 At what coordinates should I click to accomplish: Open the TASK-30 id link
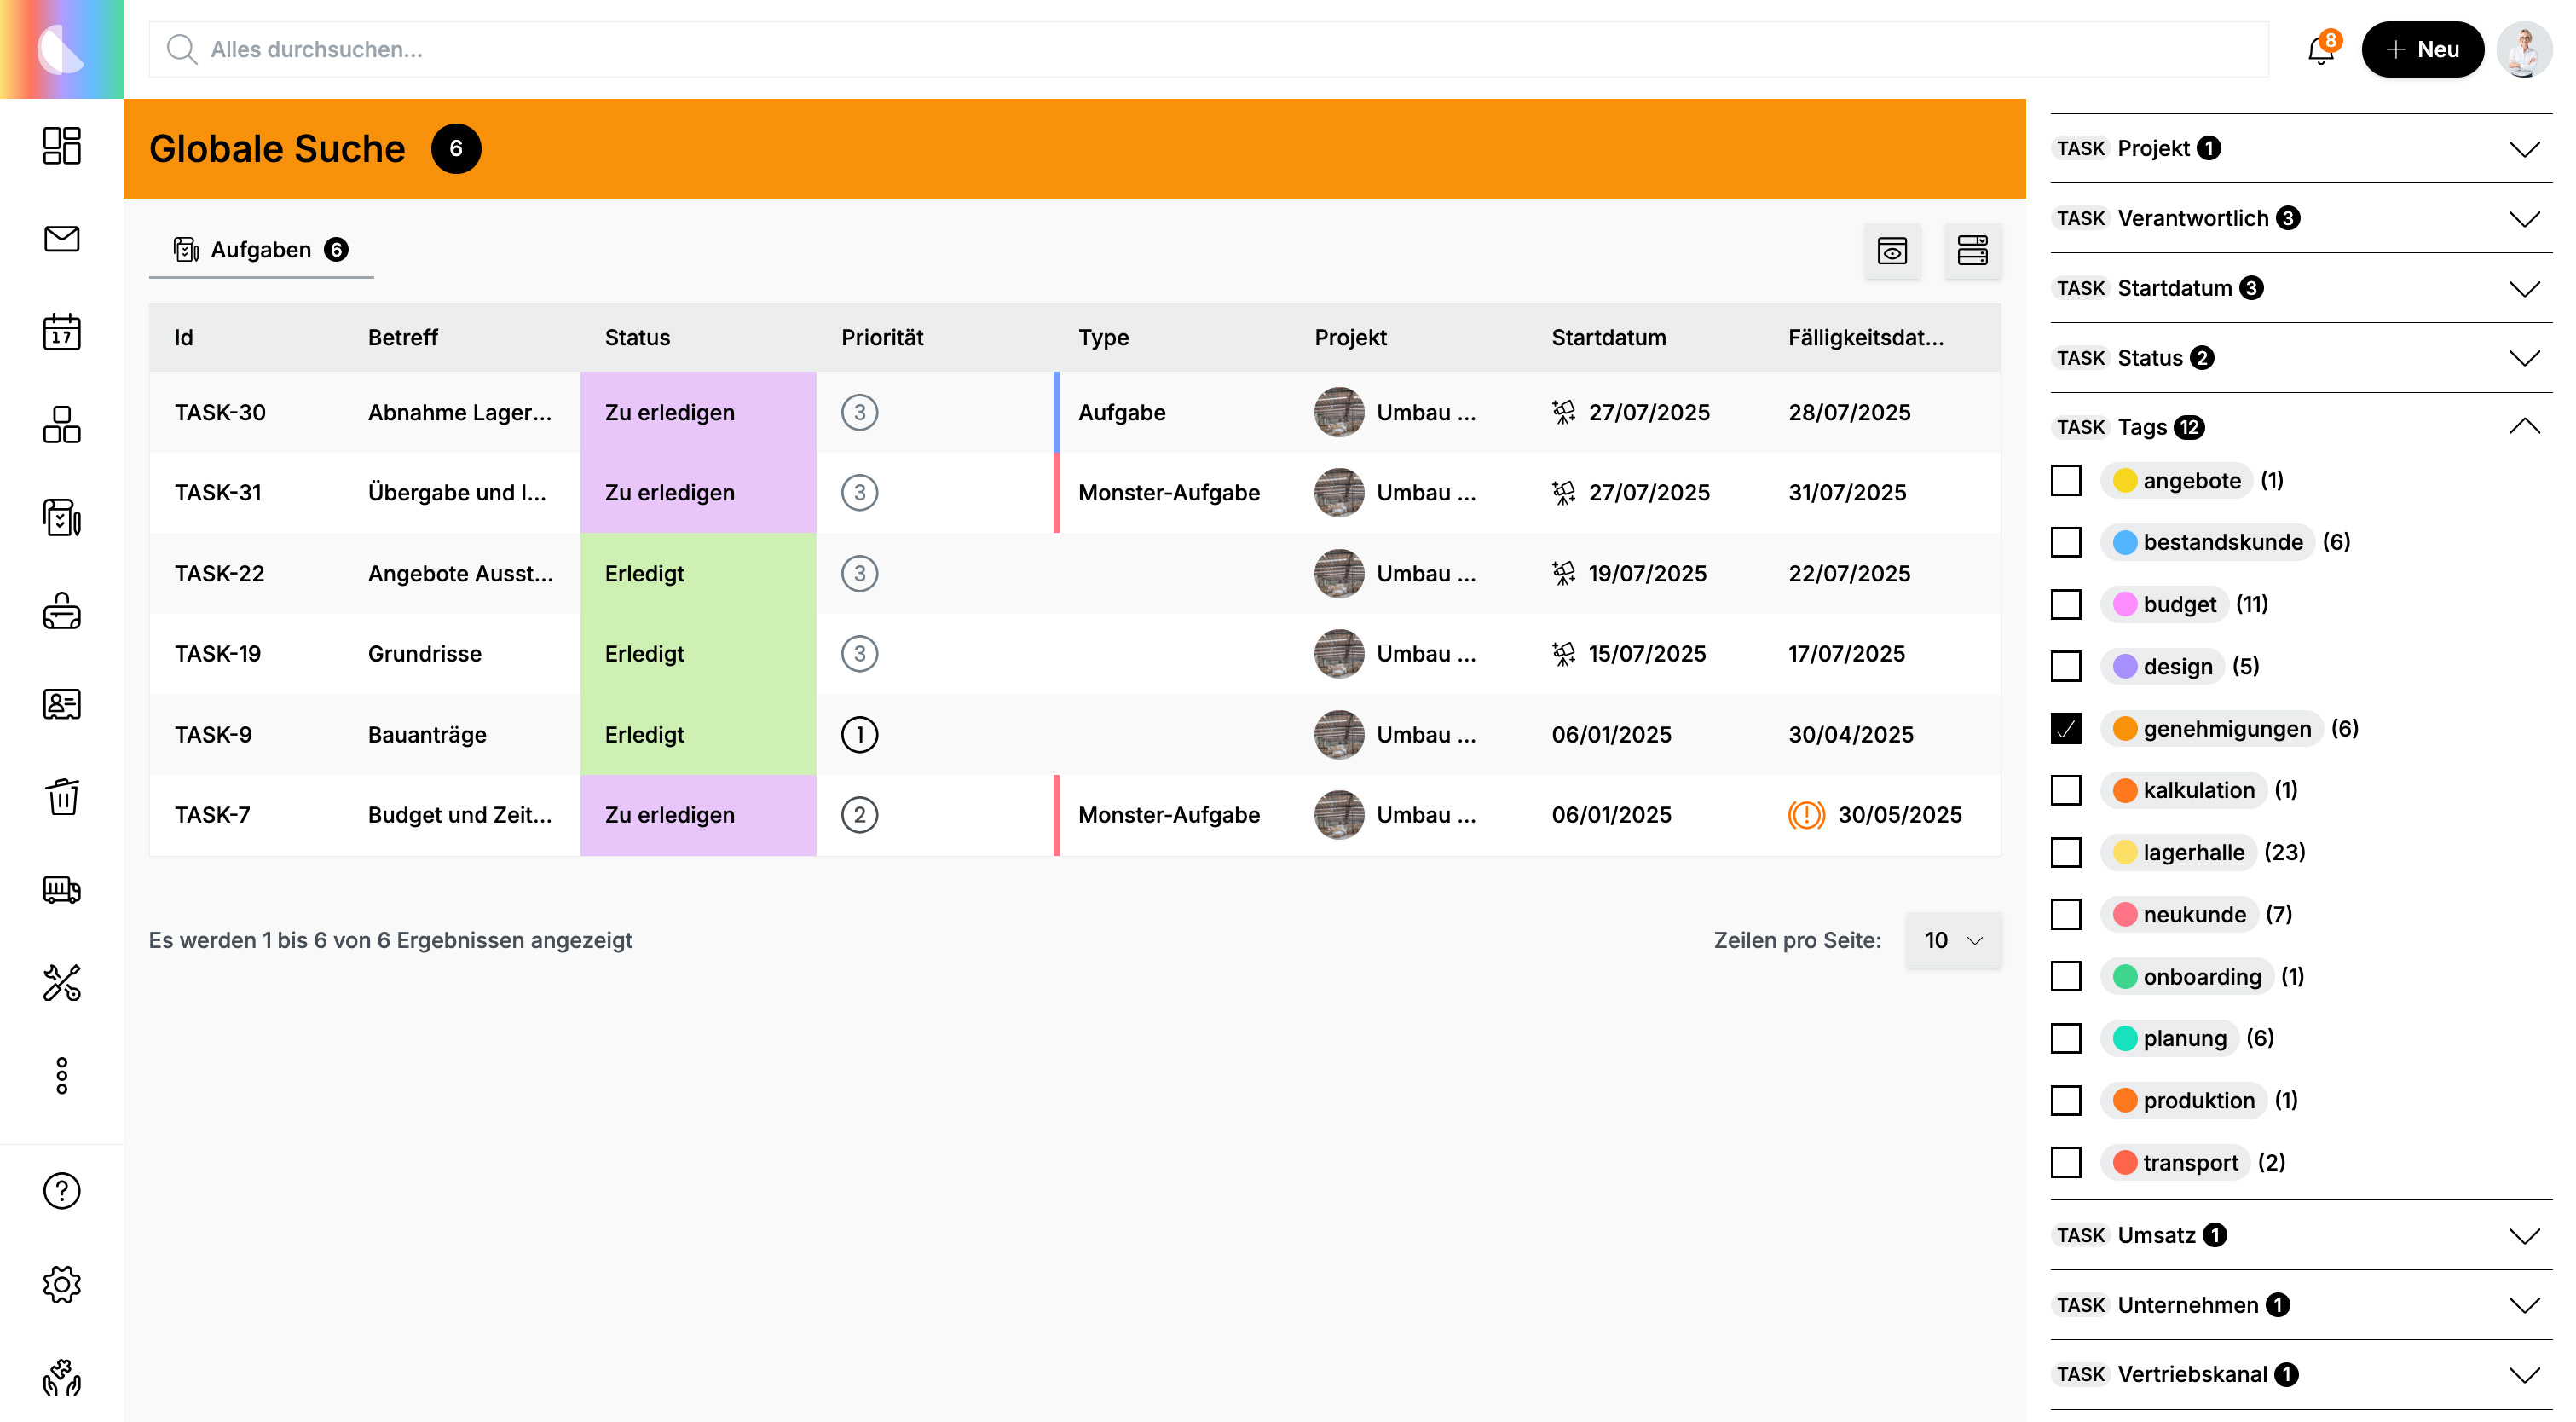[x=220, y=412]
